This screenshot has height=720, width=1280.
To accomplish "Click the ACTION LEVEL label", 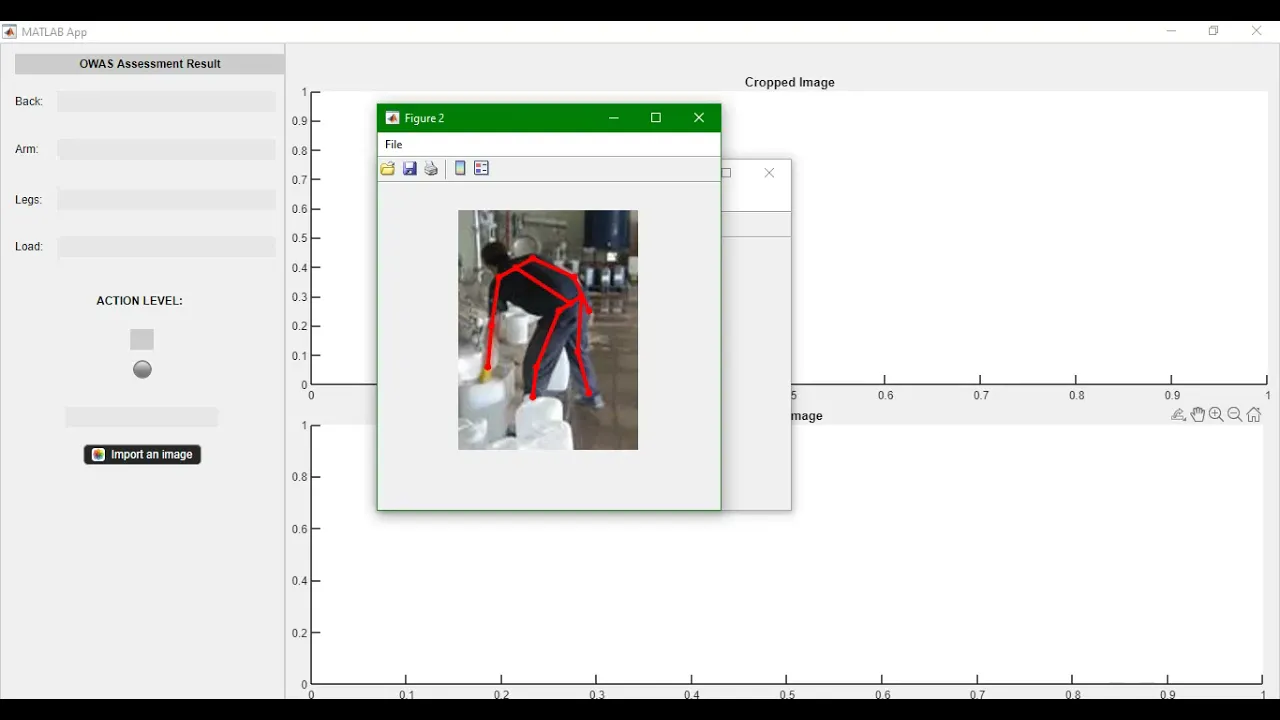I will [140, 301].
